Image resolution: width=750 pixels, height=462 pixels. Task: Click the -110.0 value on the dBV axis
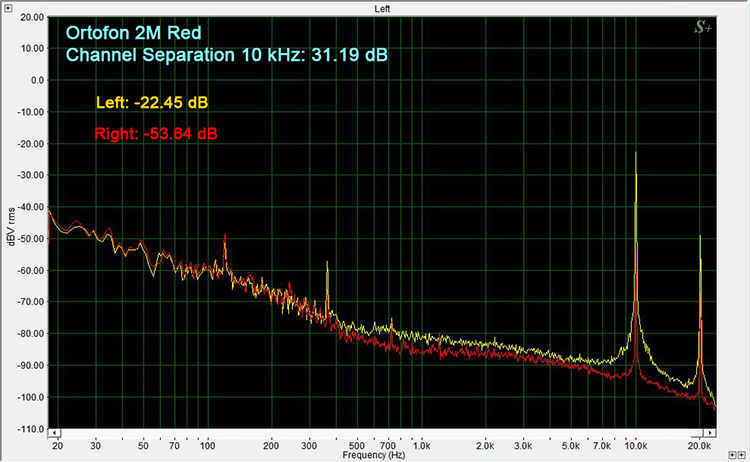pyautogui.click(x=30, y=429)
